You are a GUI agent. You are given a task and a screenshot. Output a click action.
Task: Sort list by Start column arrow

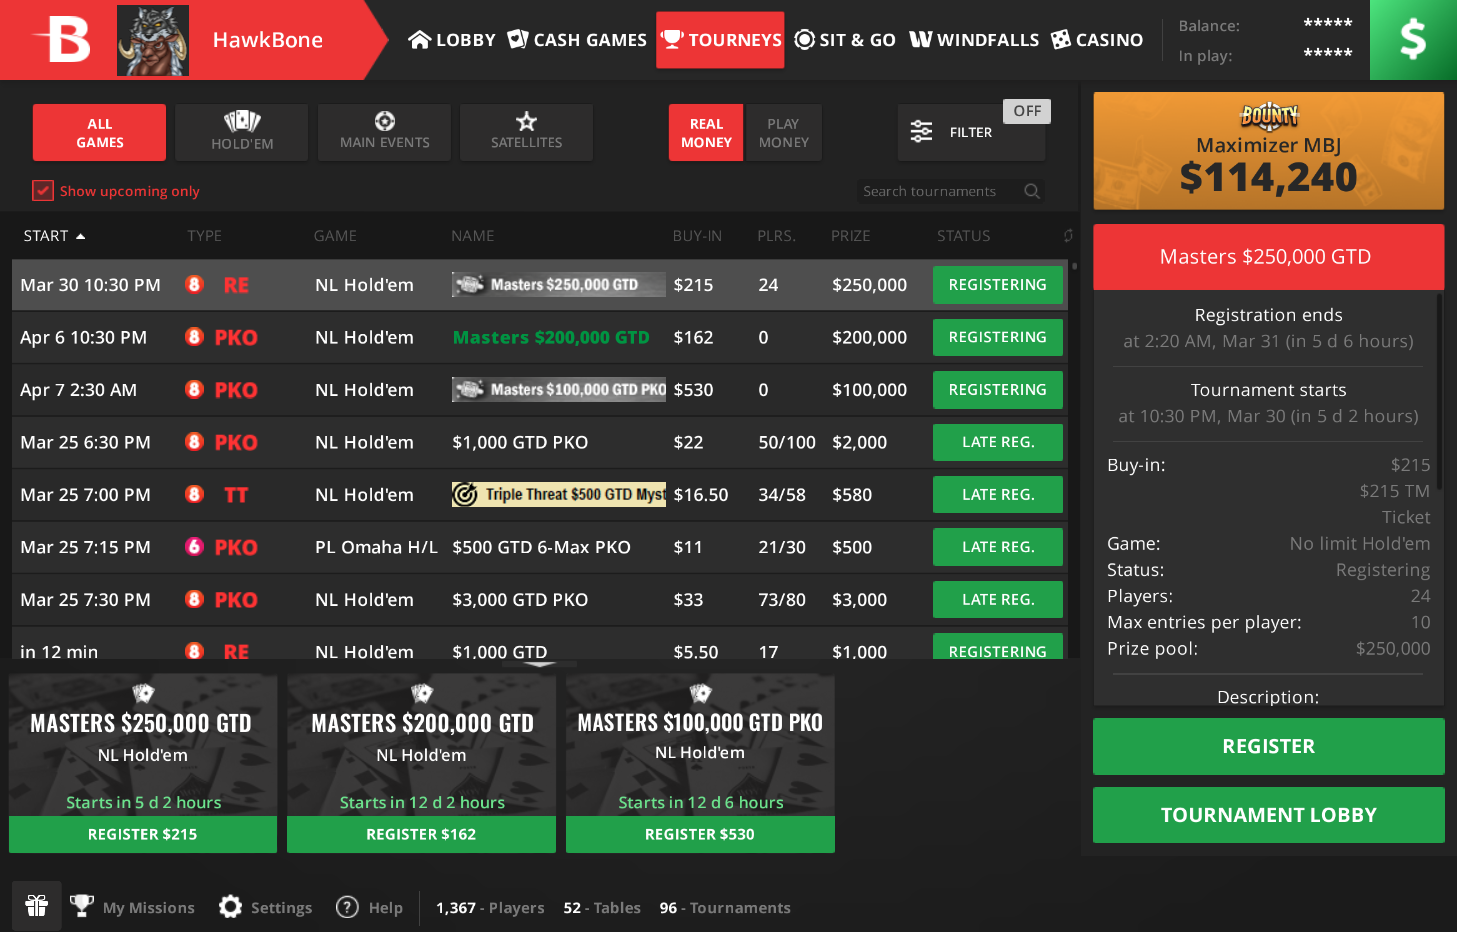[81, 237]
